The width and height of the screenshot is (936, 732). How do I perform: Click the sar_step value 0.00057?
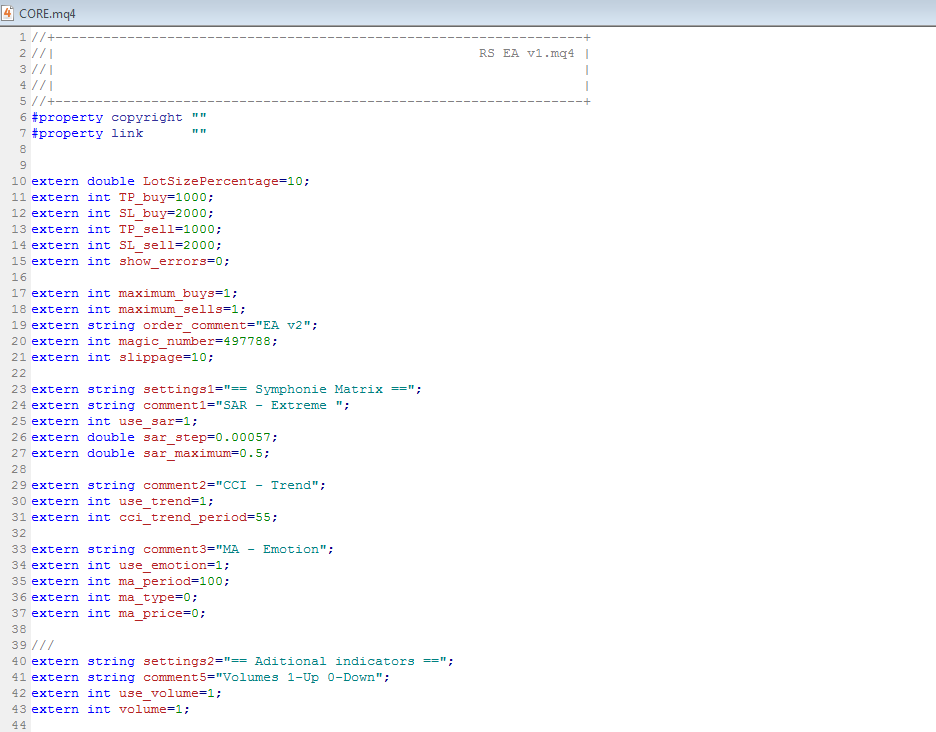click(243, 438)
